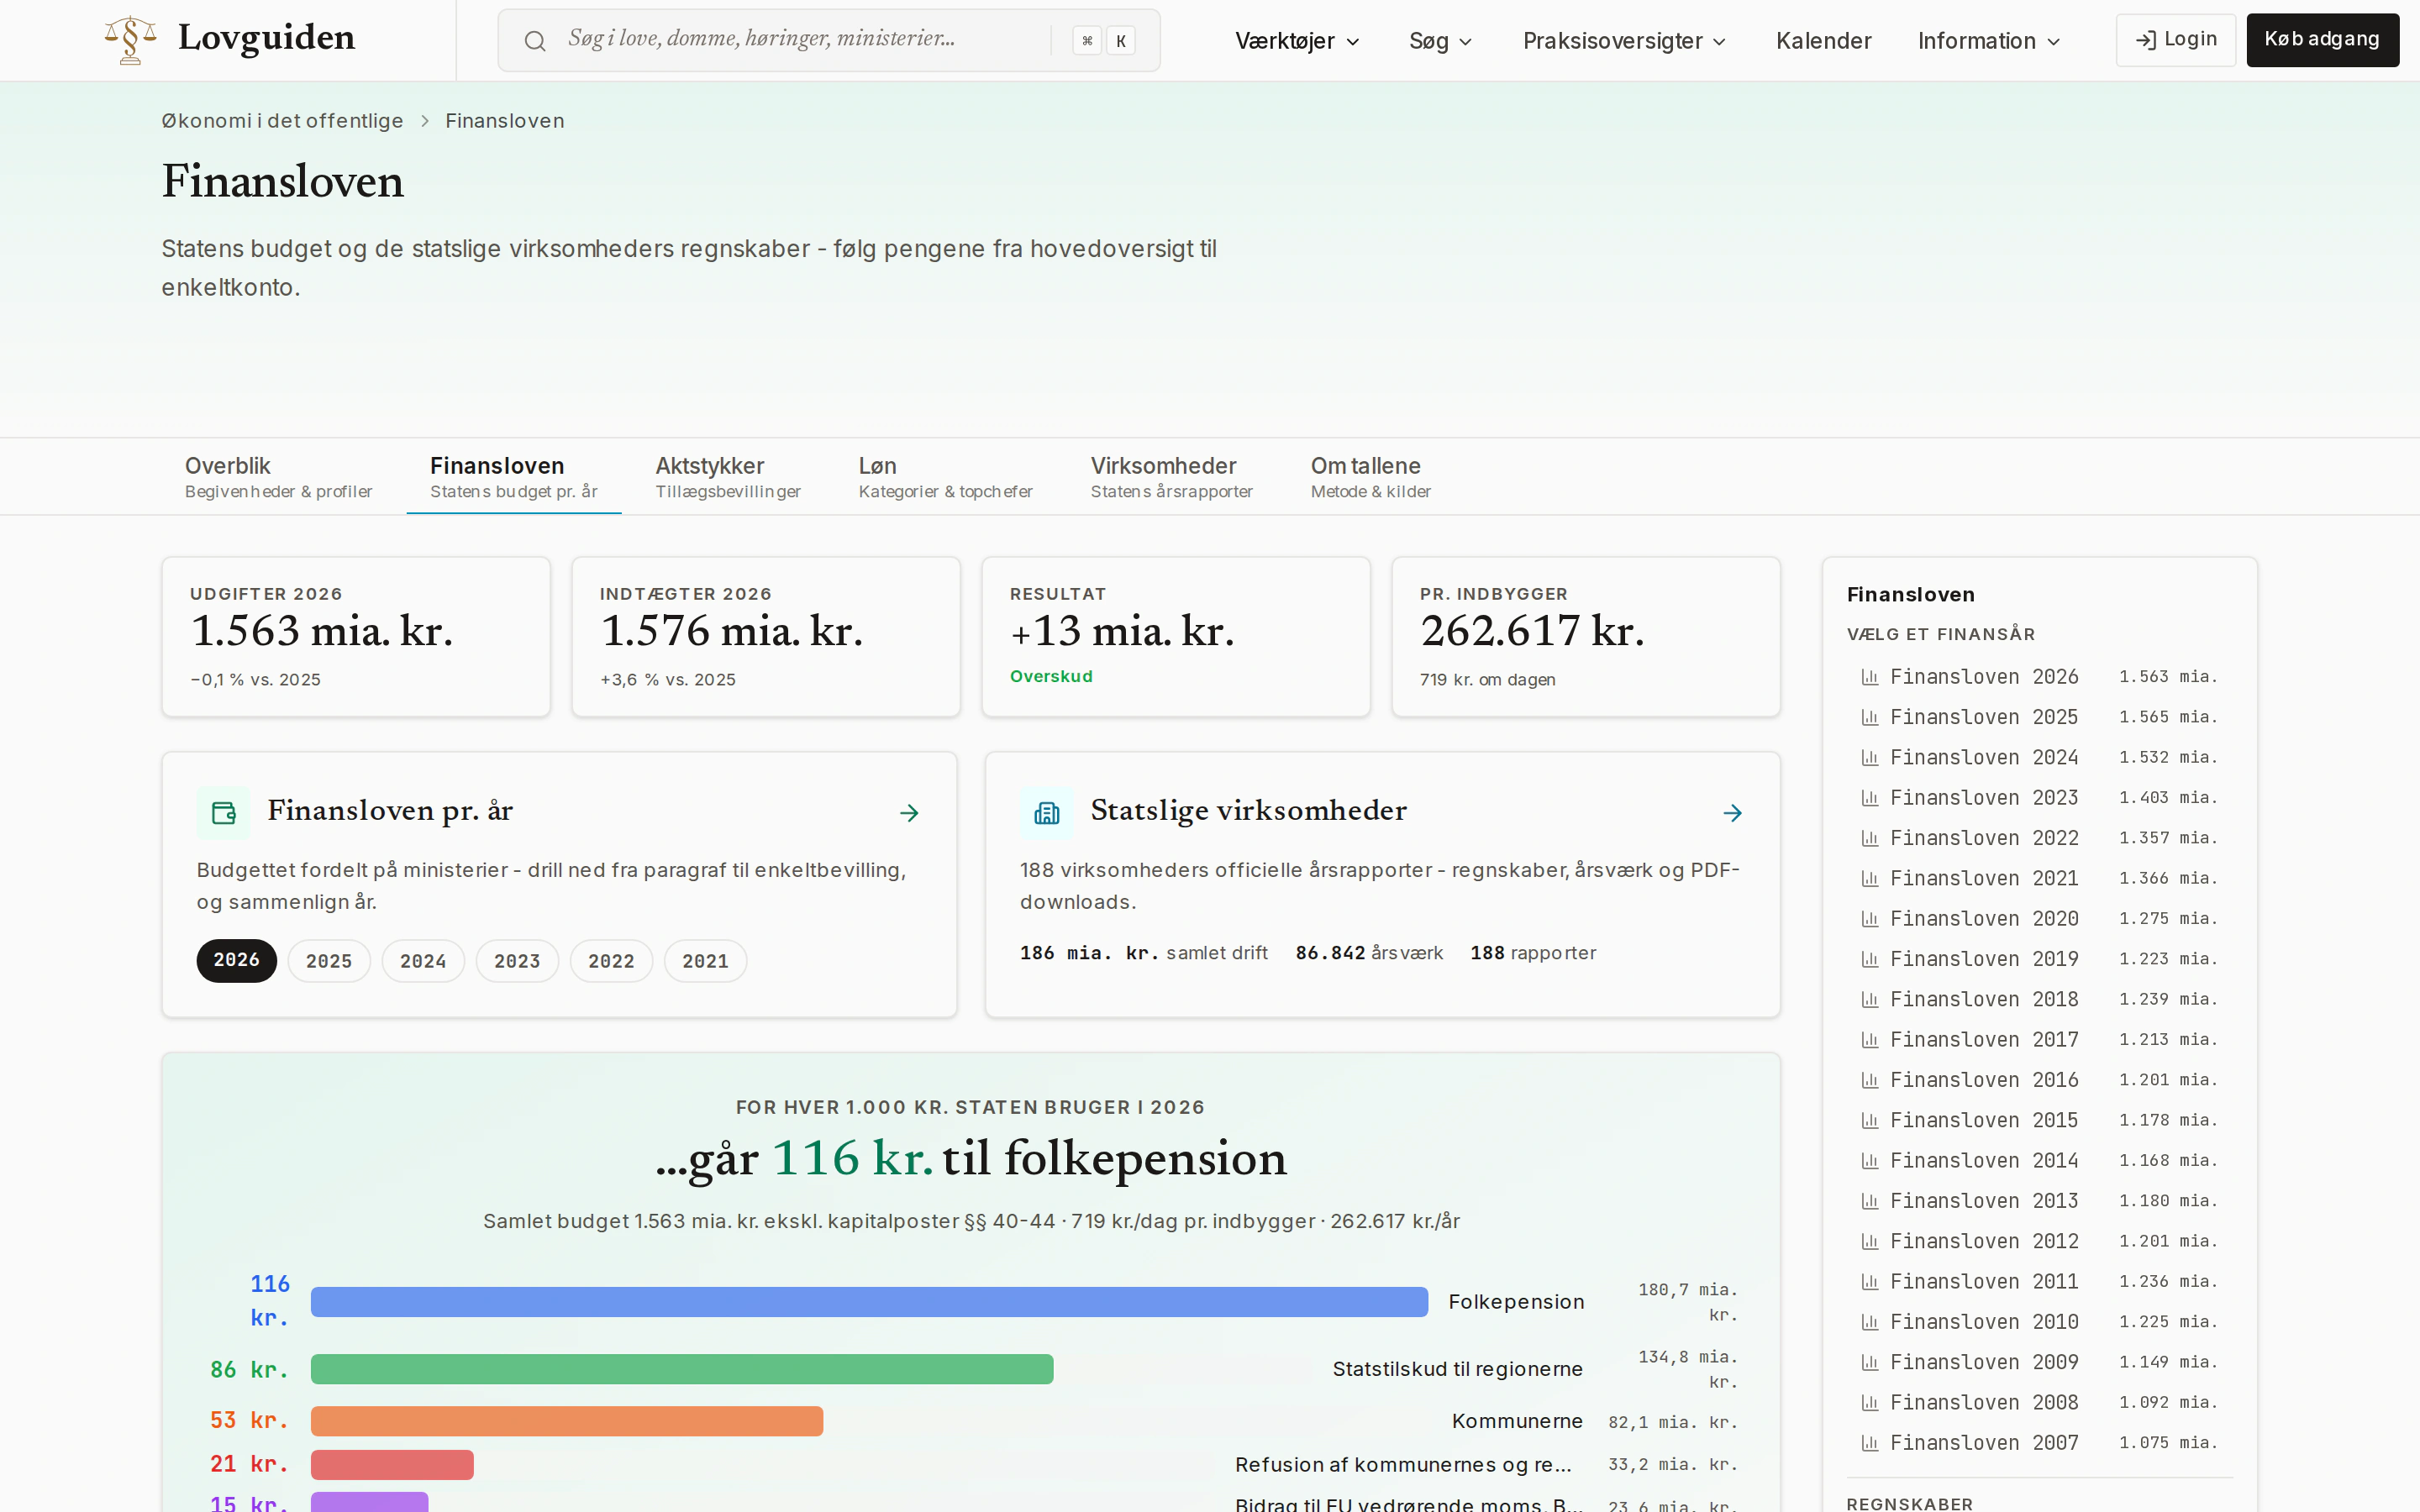This screenshot has height=1512, width=2420.
Task: Switch to the Om tallene tab
Action: click(x=1370, y=477)
